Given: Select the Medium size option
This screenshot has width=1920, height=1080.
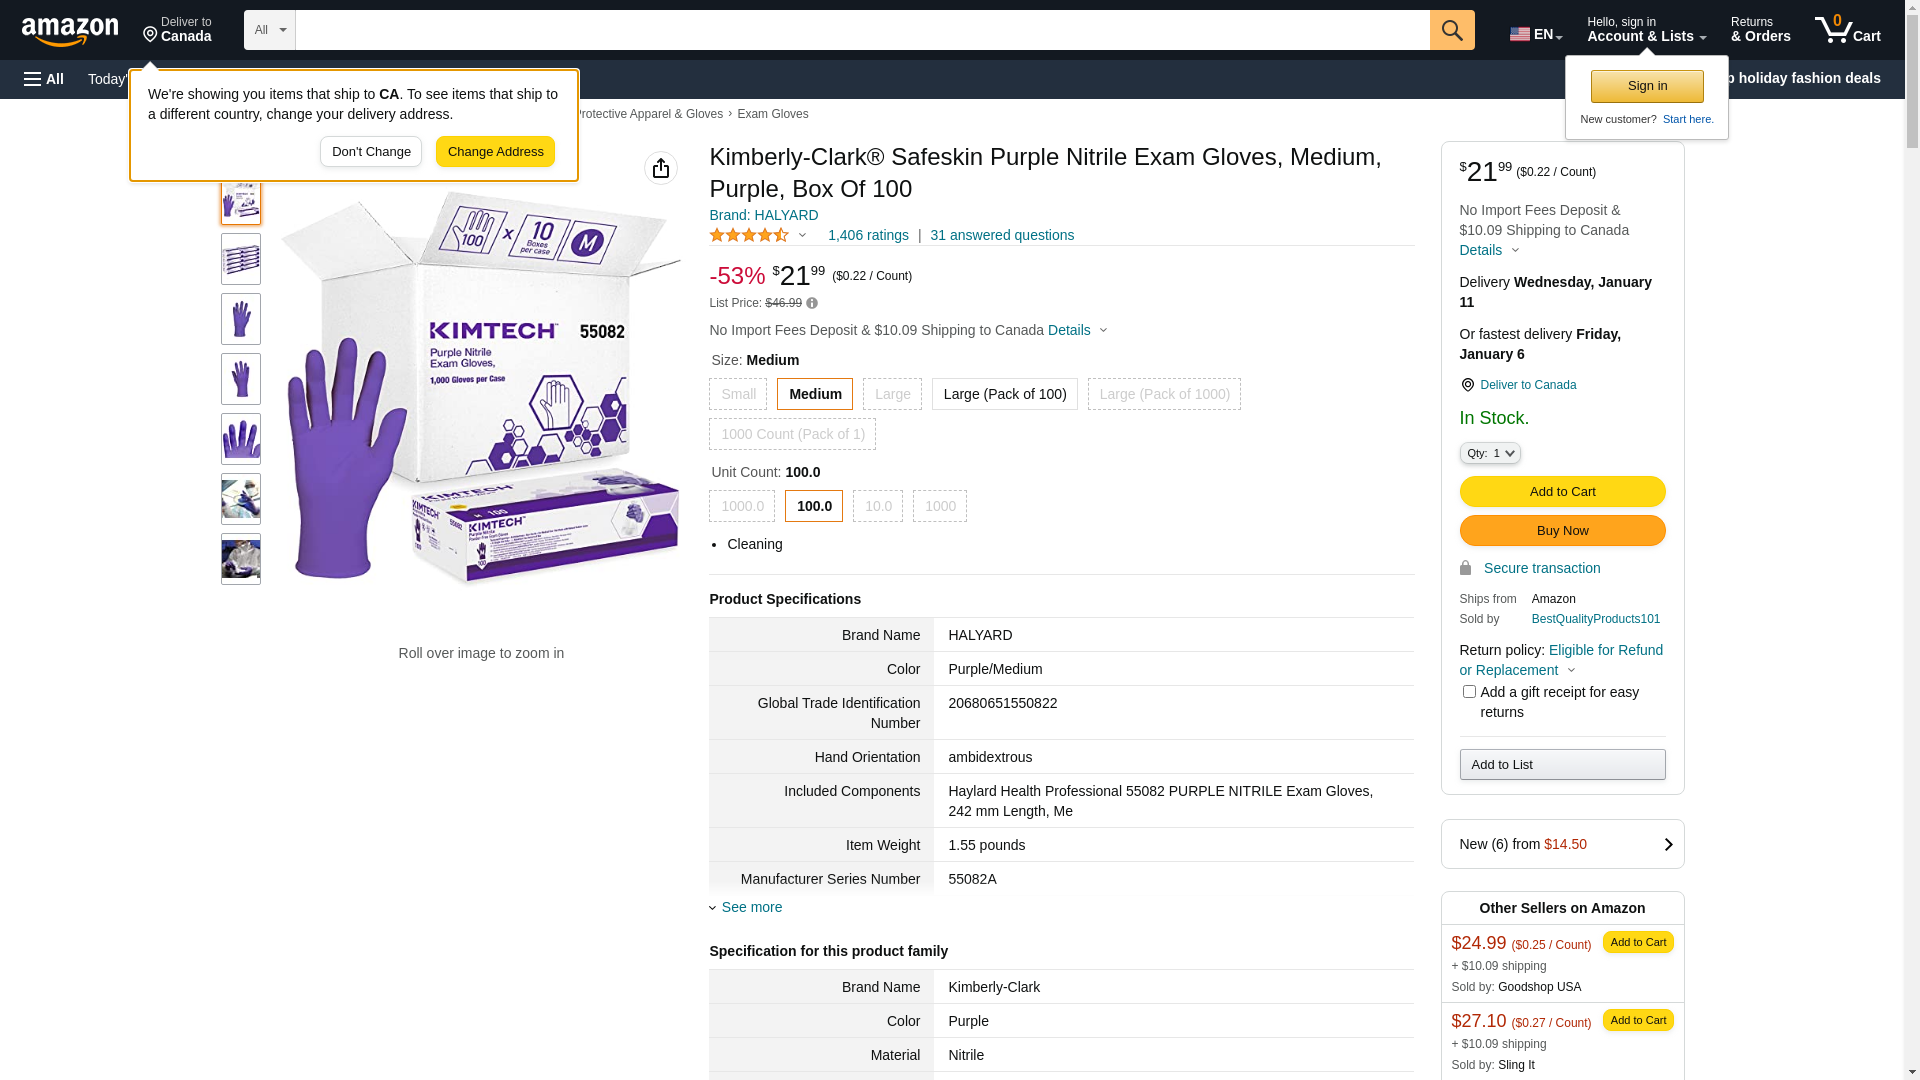Looking at the screenshot, I should [815, 394].
